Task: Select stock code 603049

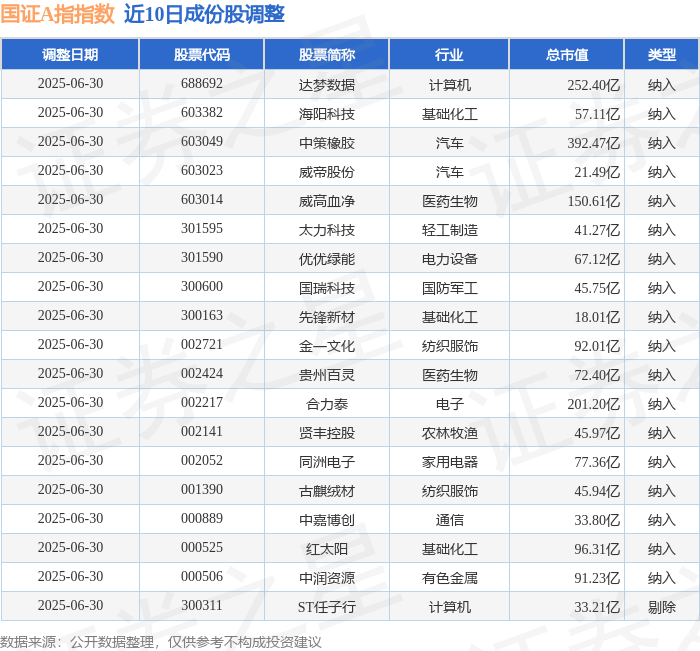Action: pyautogui.click(x=202, y=142)
